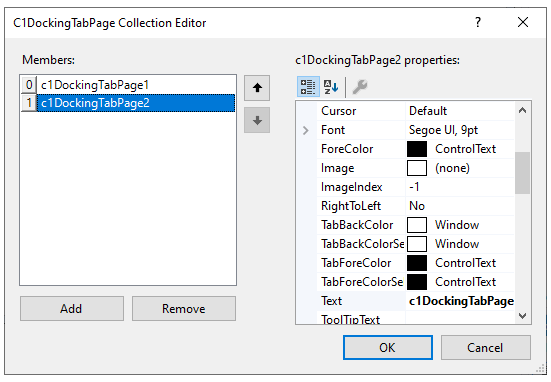Click the property grid scrollbar thumb

pyautogui.click(x=523, y=173)
